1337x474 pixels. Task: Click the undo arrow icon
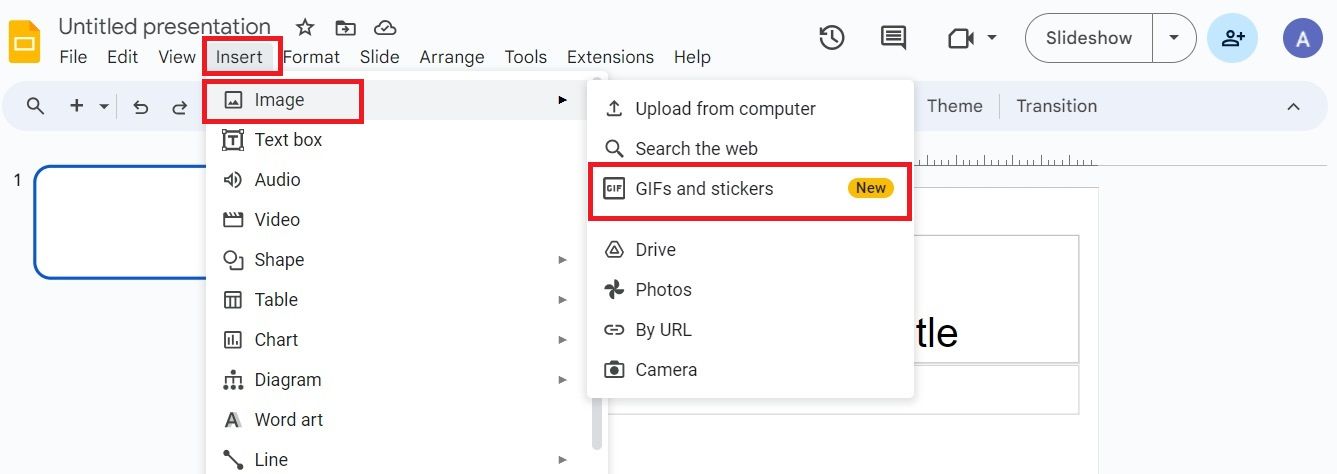pos(141,107)
